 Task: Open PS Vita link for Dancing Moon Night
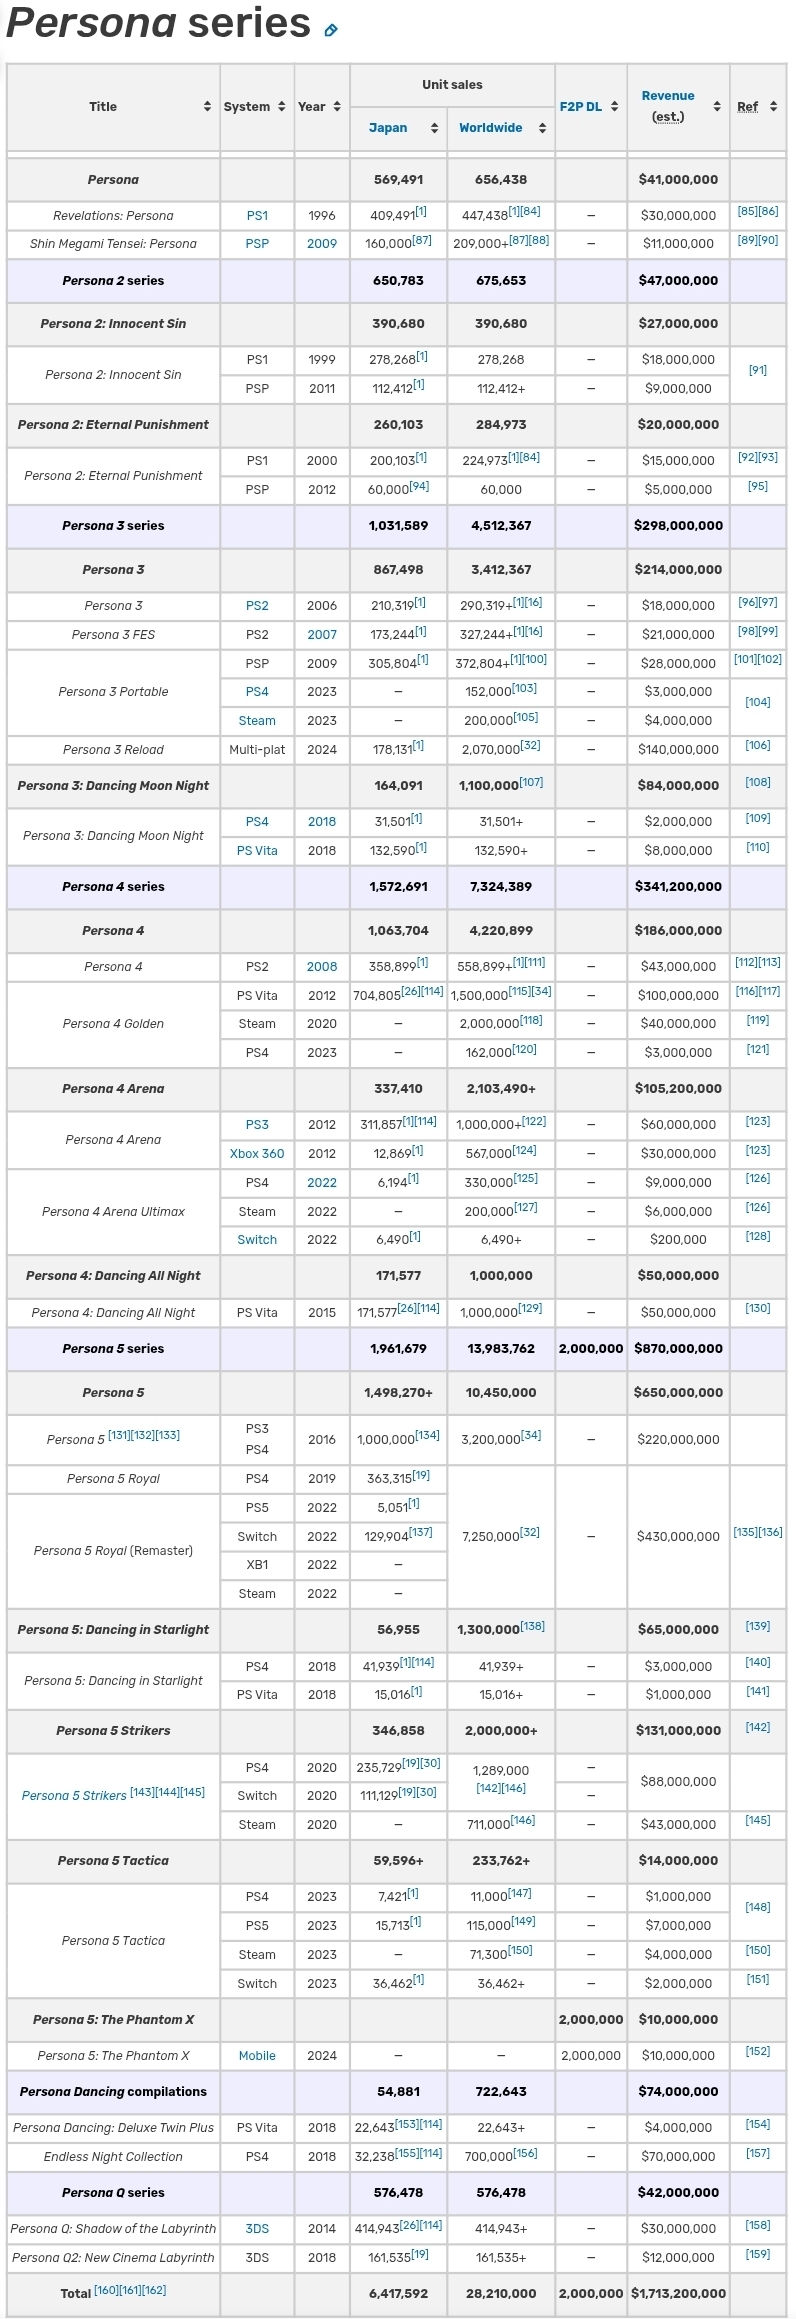tap(257, 851)
